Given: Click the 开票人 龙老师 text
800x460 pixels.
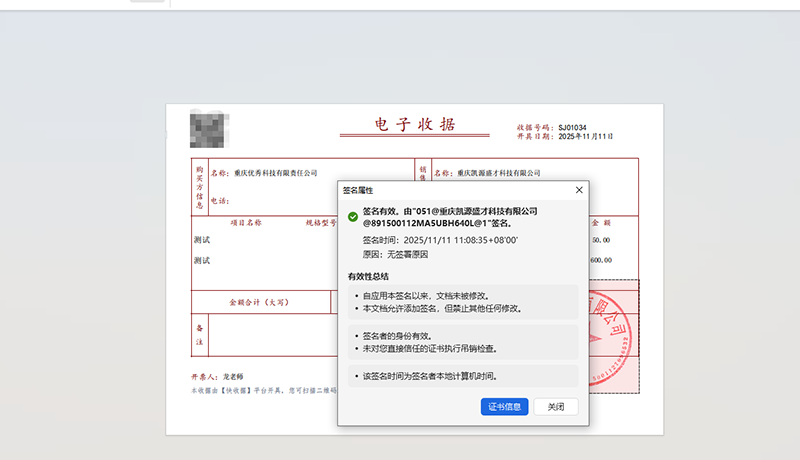Looking at the screenshot, I should coord(211,378).
